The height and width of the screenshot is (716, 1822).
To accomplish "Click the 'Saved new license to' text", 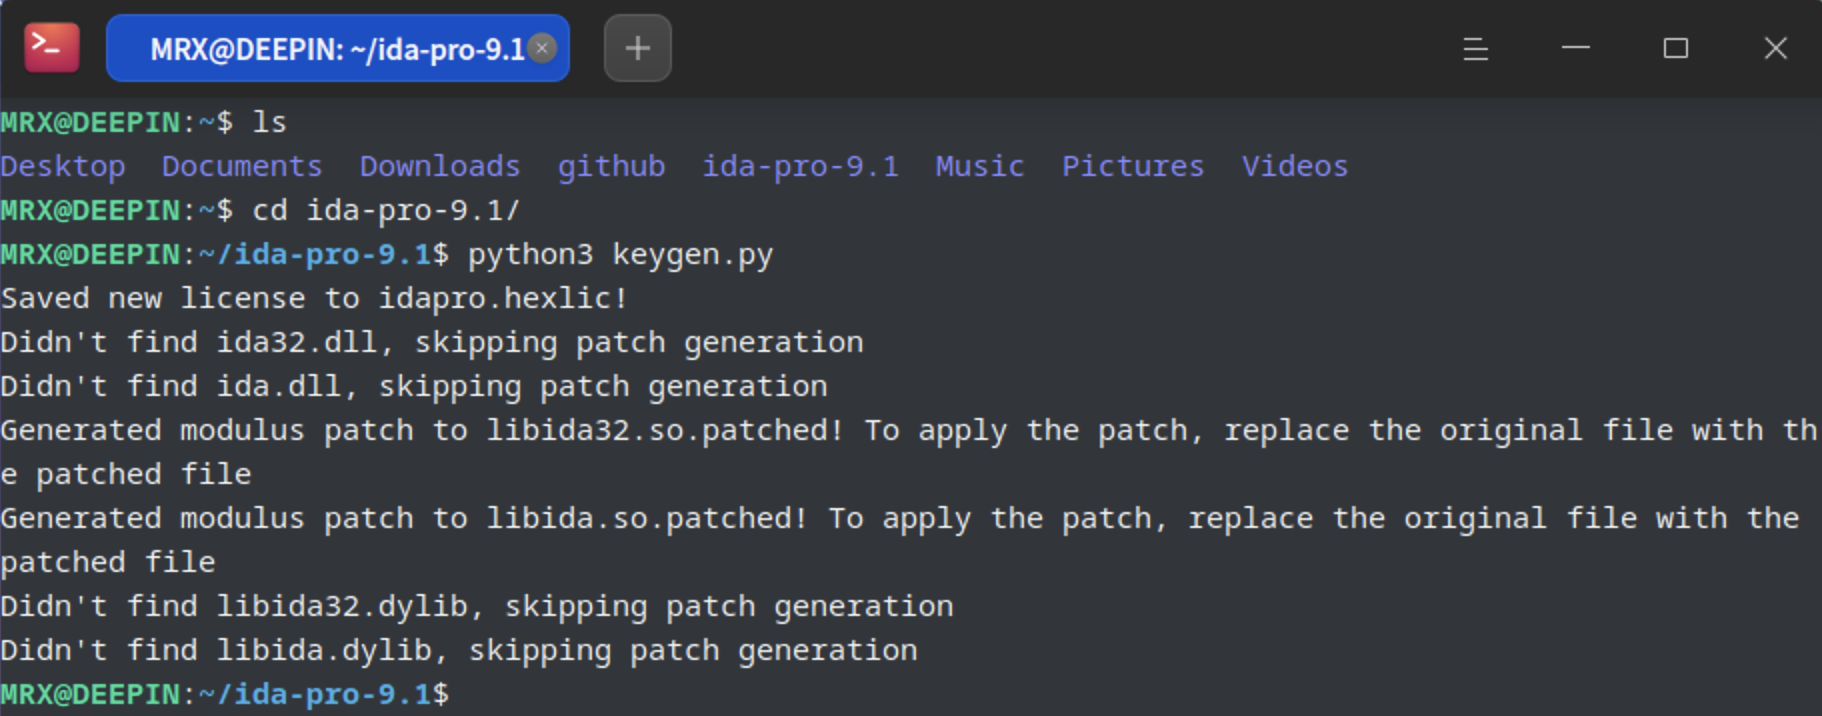I will click(180, 298).
